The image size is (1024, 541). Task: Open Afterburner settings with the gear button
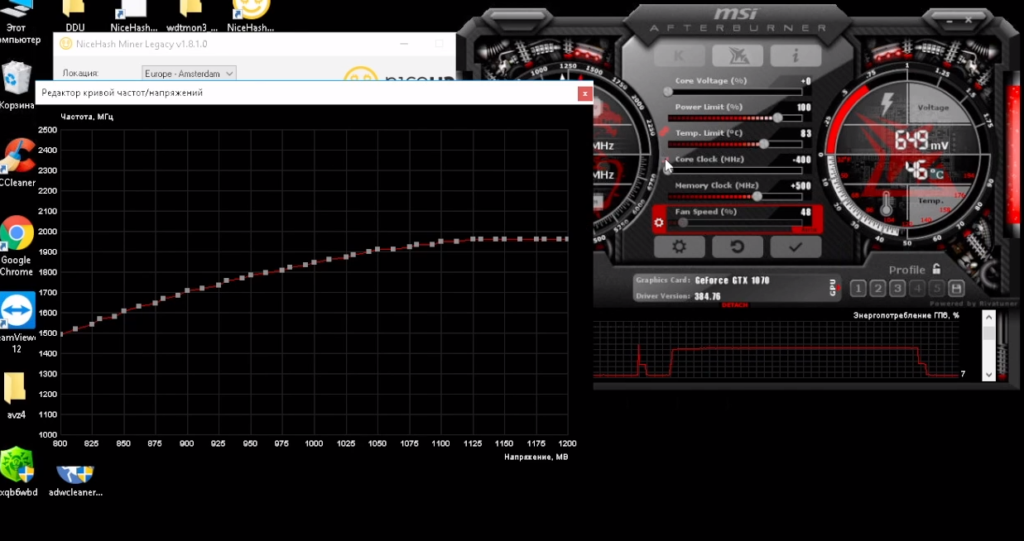pyautogui.click(x=680, y=247)
